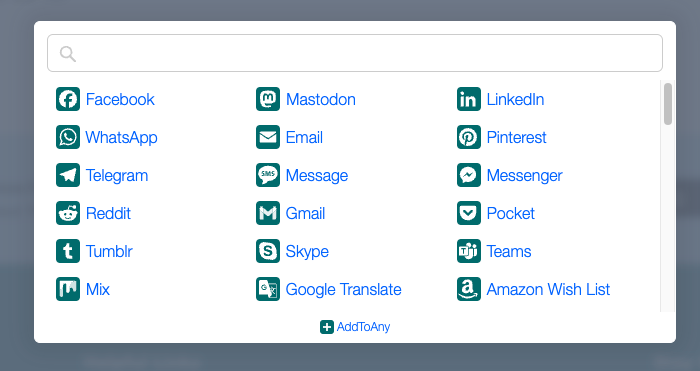Screen dimensions: 700x371
Task: Select the Skype icon
Action: coord(268,251)
